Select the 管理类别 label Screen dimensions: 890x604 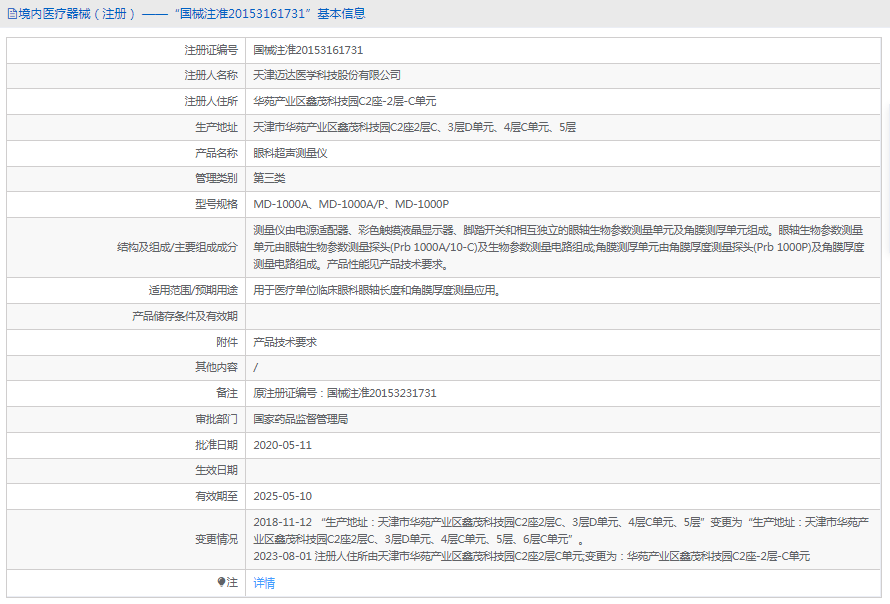pos(216,178)
